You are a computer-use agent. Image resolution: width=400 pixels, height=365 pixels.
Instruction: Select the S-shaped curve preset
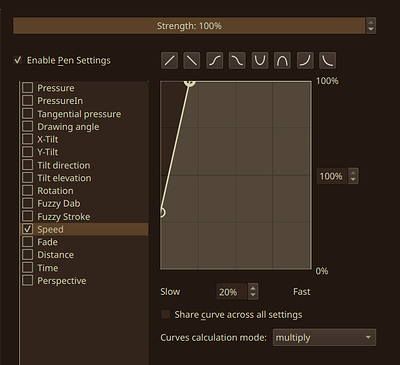215,61
